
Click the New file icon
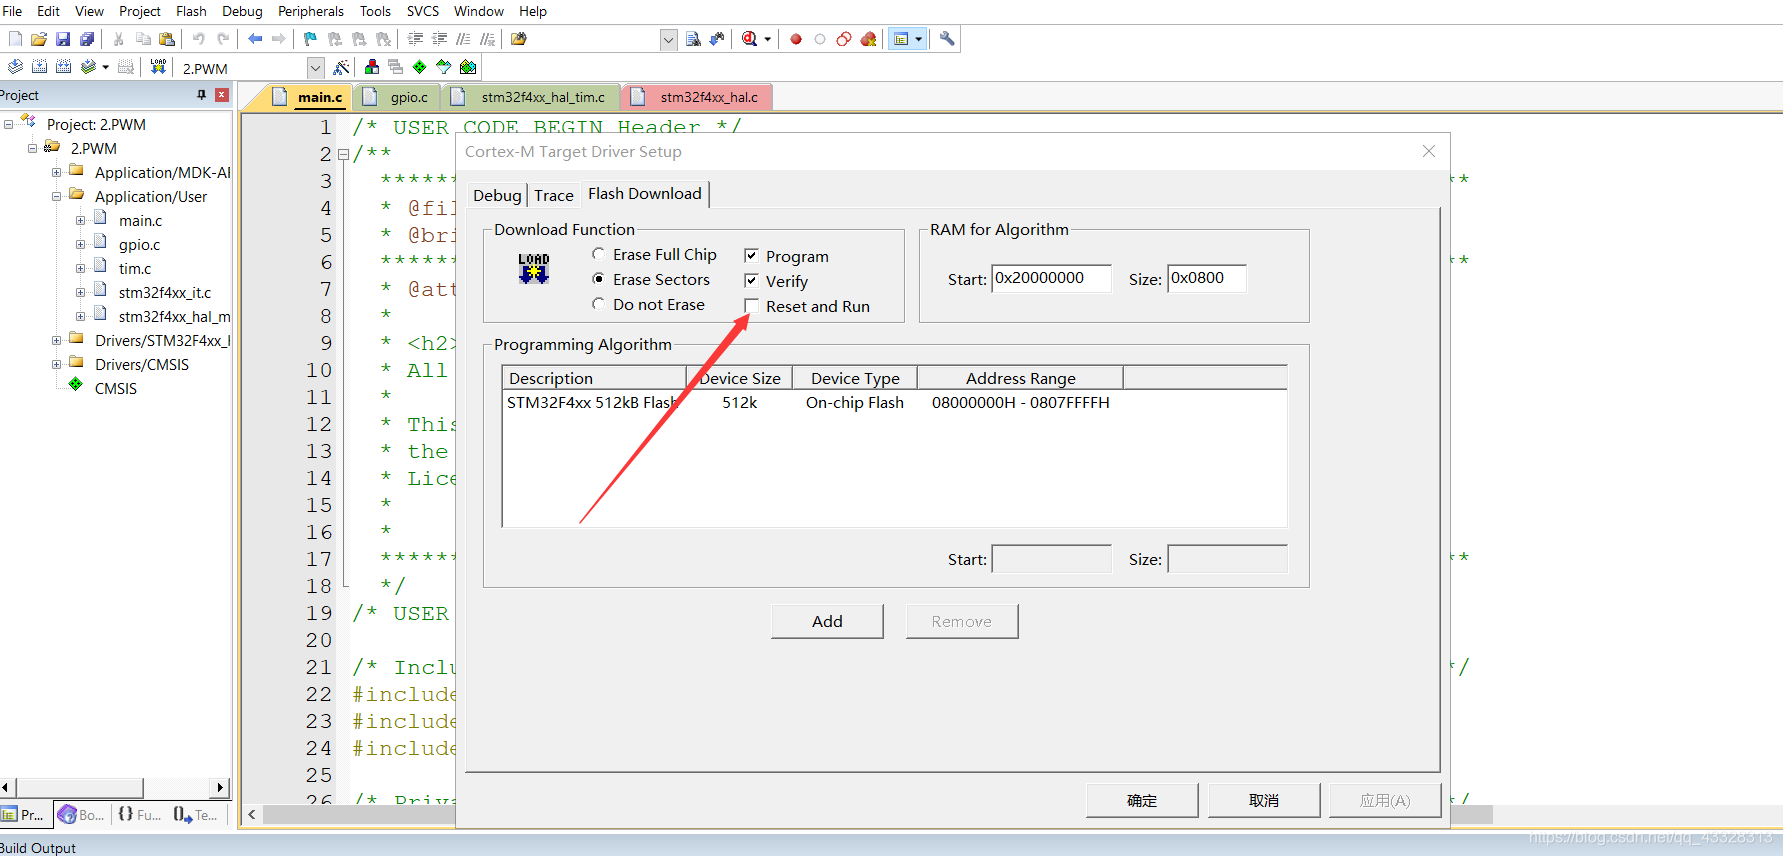15,39
